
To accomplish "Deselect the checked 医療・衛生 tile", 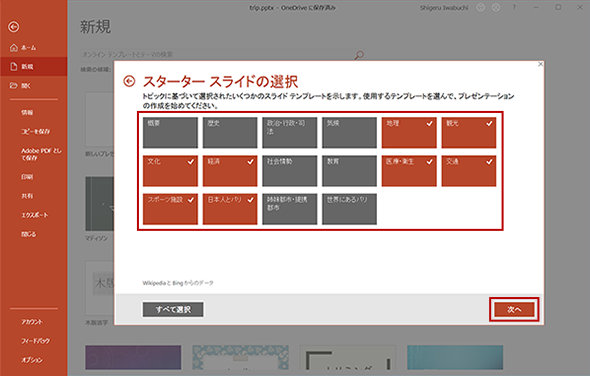I will click(409, 171).
